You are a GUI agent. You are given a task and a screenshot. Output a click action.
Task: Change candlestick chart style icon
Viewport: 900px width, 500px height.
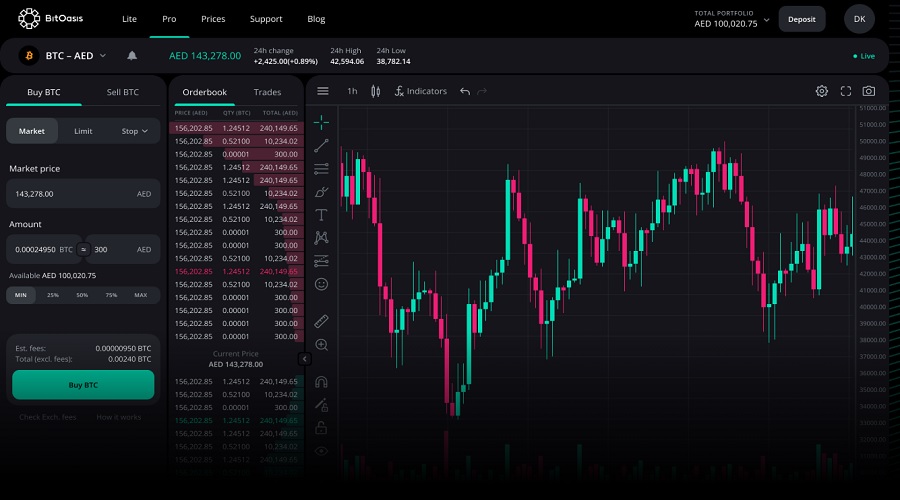click(375, 91)
